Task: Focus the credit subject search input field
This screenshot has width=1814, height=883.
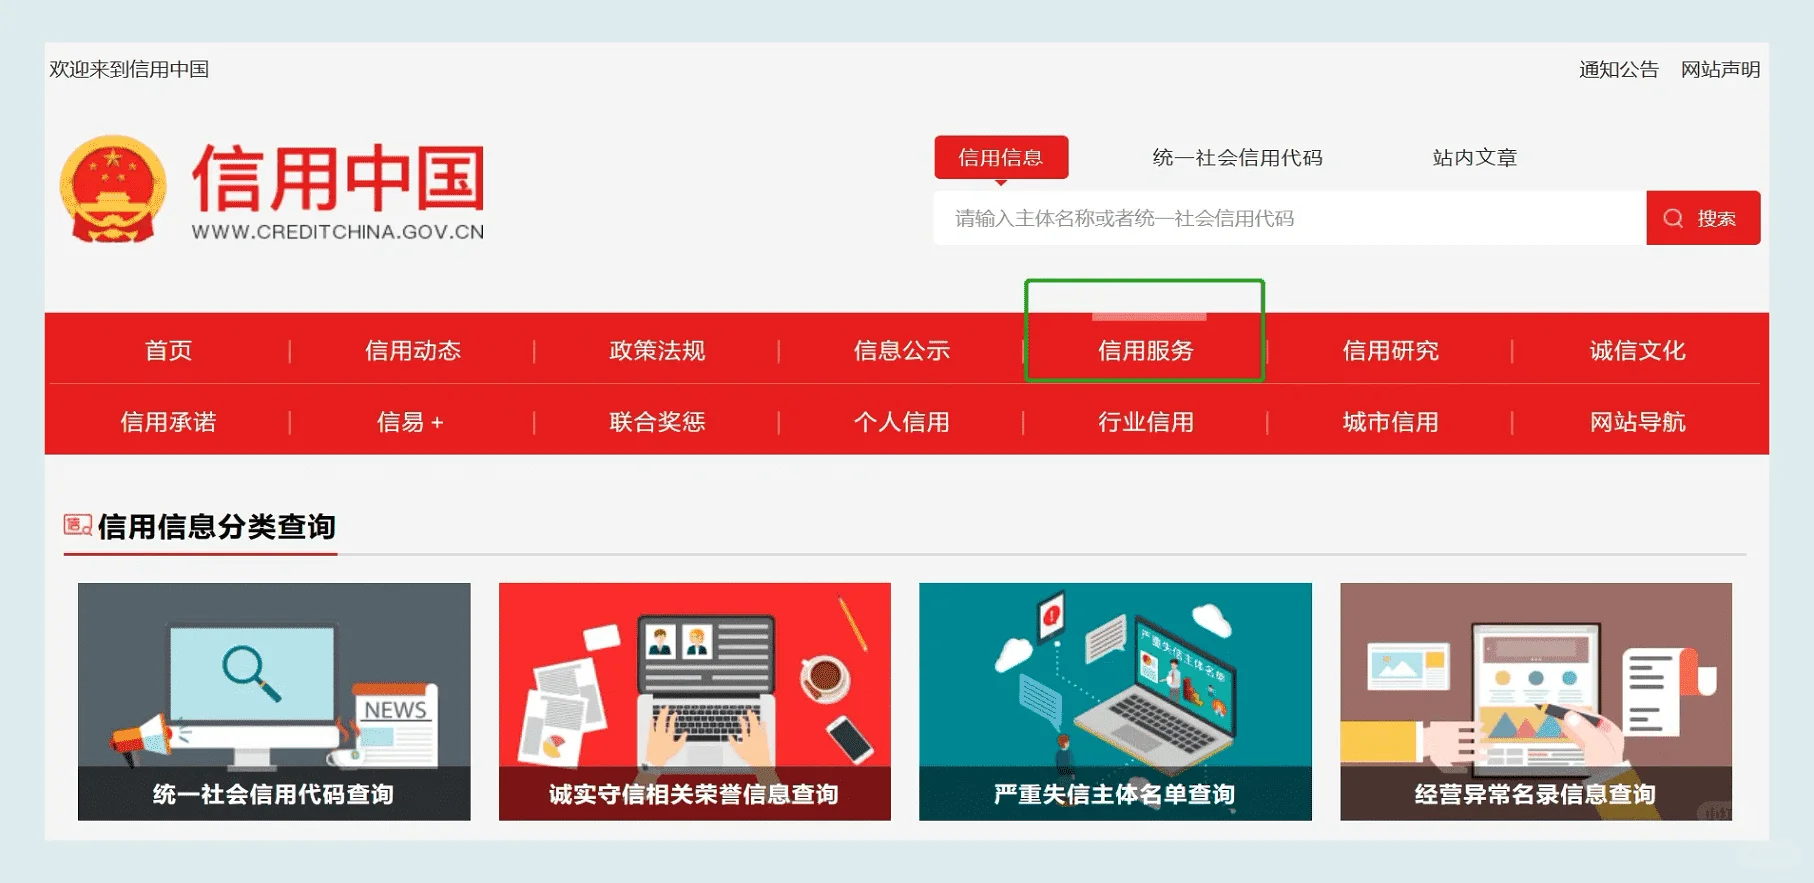Action: pos(1290,218)
